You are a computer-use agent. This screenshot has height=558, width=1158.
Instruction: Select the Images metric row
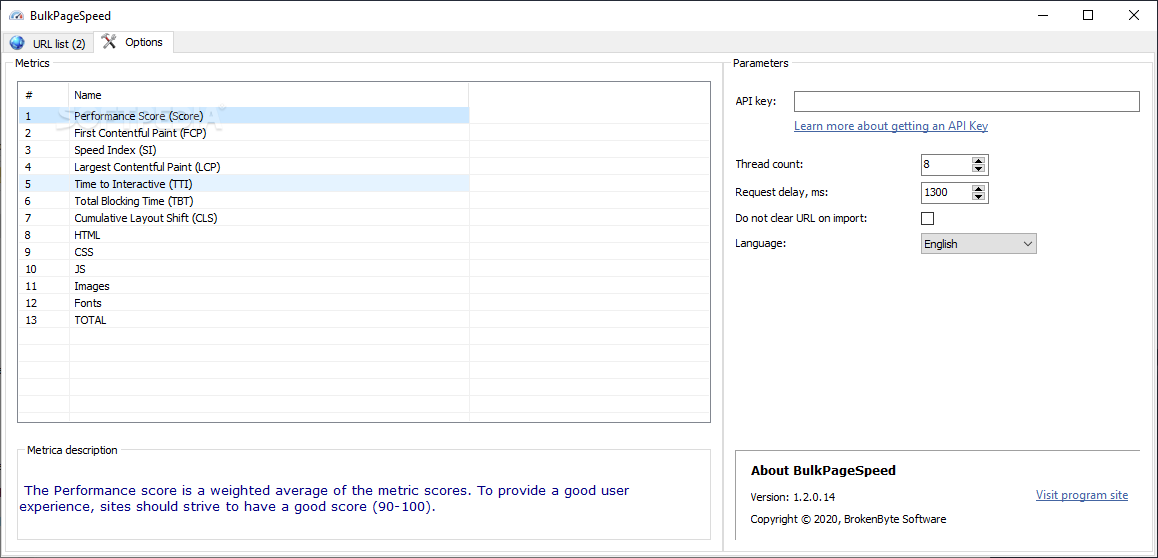coord(244,286)
